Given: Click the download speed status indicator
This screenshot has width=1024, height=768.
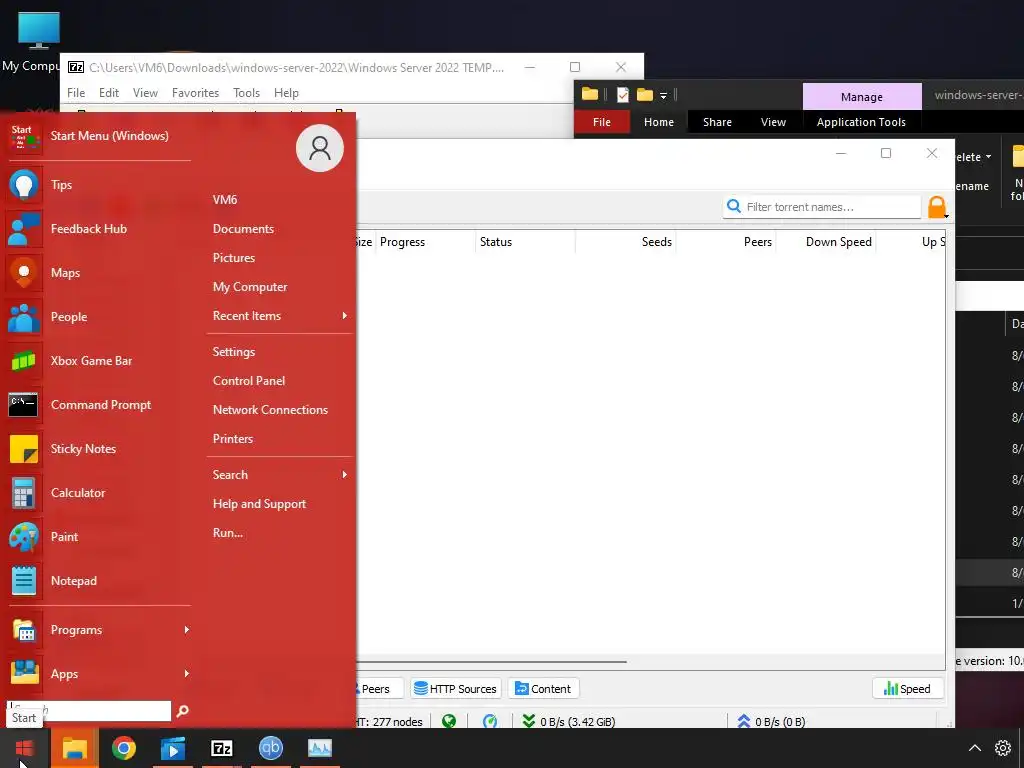Looking at the screenshot, I should (x=569, y=722).
